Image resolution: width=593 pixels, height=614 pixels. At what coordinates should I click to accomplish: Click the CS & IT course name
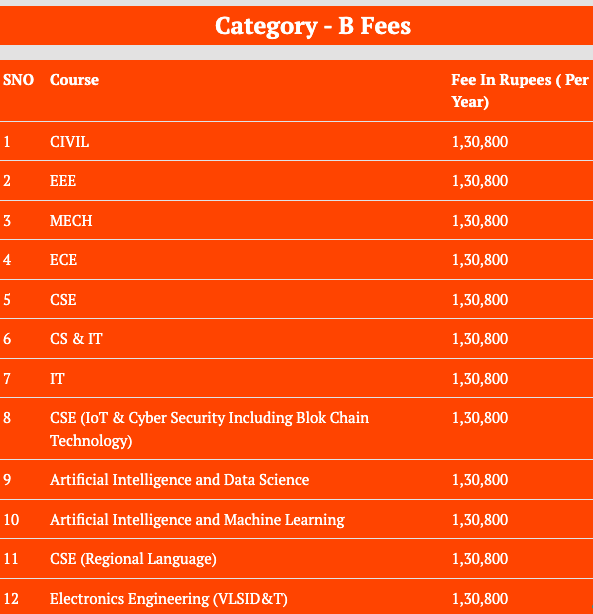pos(76,339)
